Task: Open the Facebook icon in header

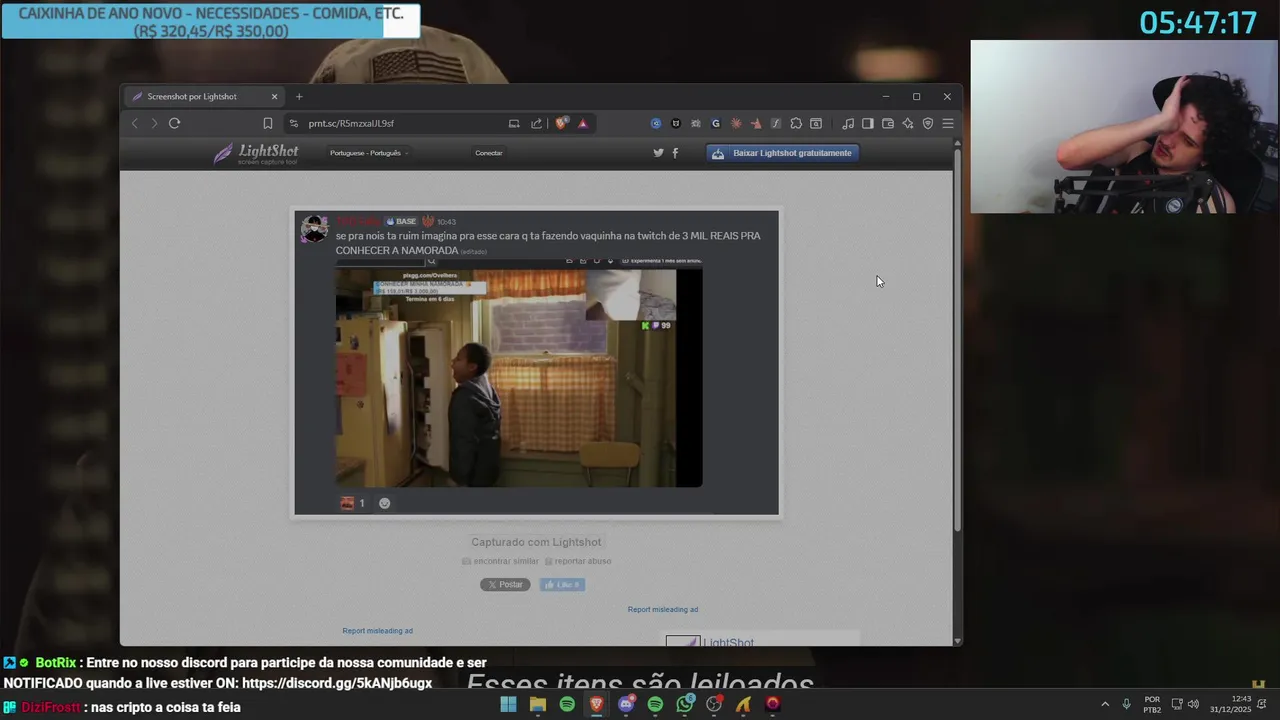Action: [675, 153]
